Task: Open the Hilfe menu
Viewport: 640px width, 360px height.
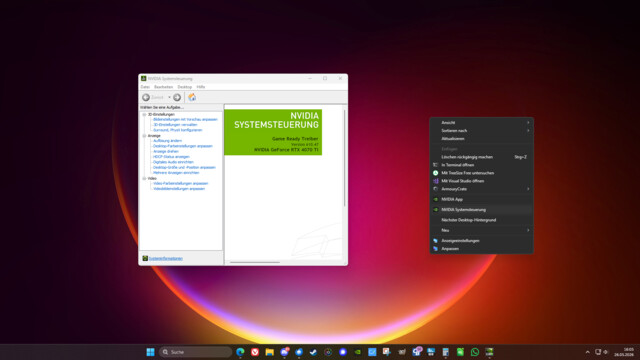Action: (x=200, y=87)
